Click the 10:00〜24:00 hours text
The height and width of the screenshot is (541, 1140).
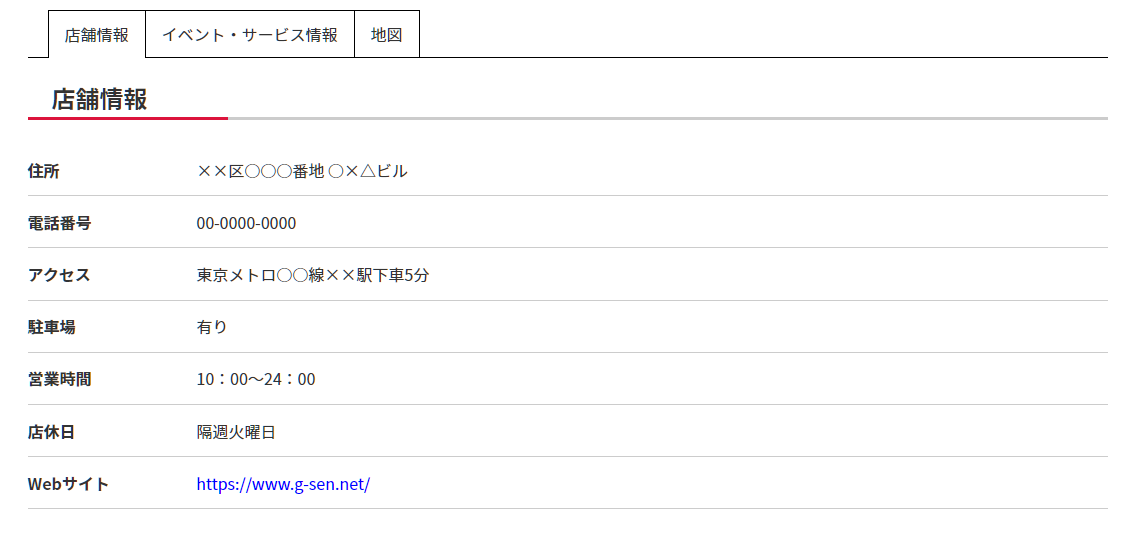(x=256, y=380)
